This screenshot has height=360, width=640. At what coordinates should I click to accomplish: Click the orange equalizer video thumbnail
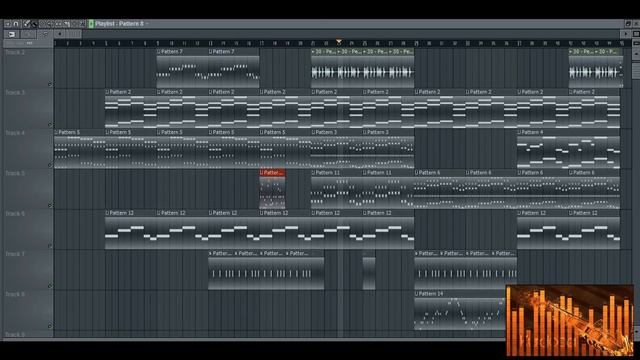click(570, 320)
